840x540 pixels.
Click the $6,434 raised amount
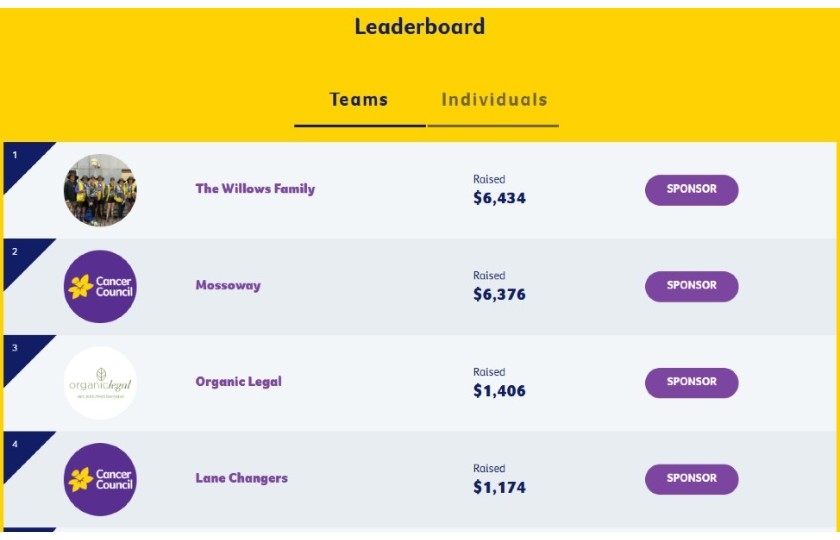tap(499, 198)
